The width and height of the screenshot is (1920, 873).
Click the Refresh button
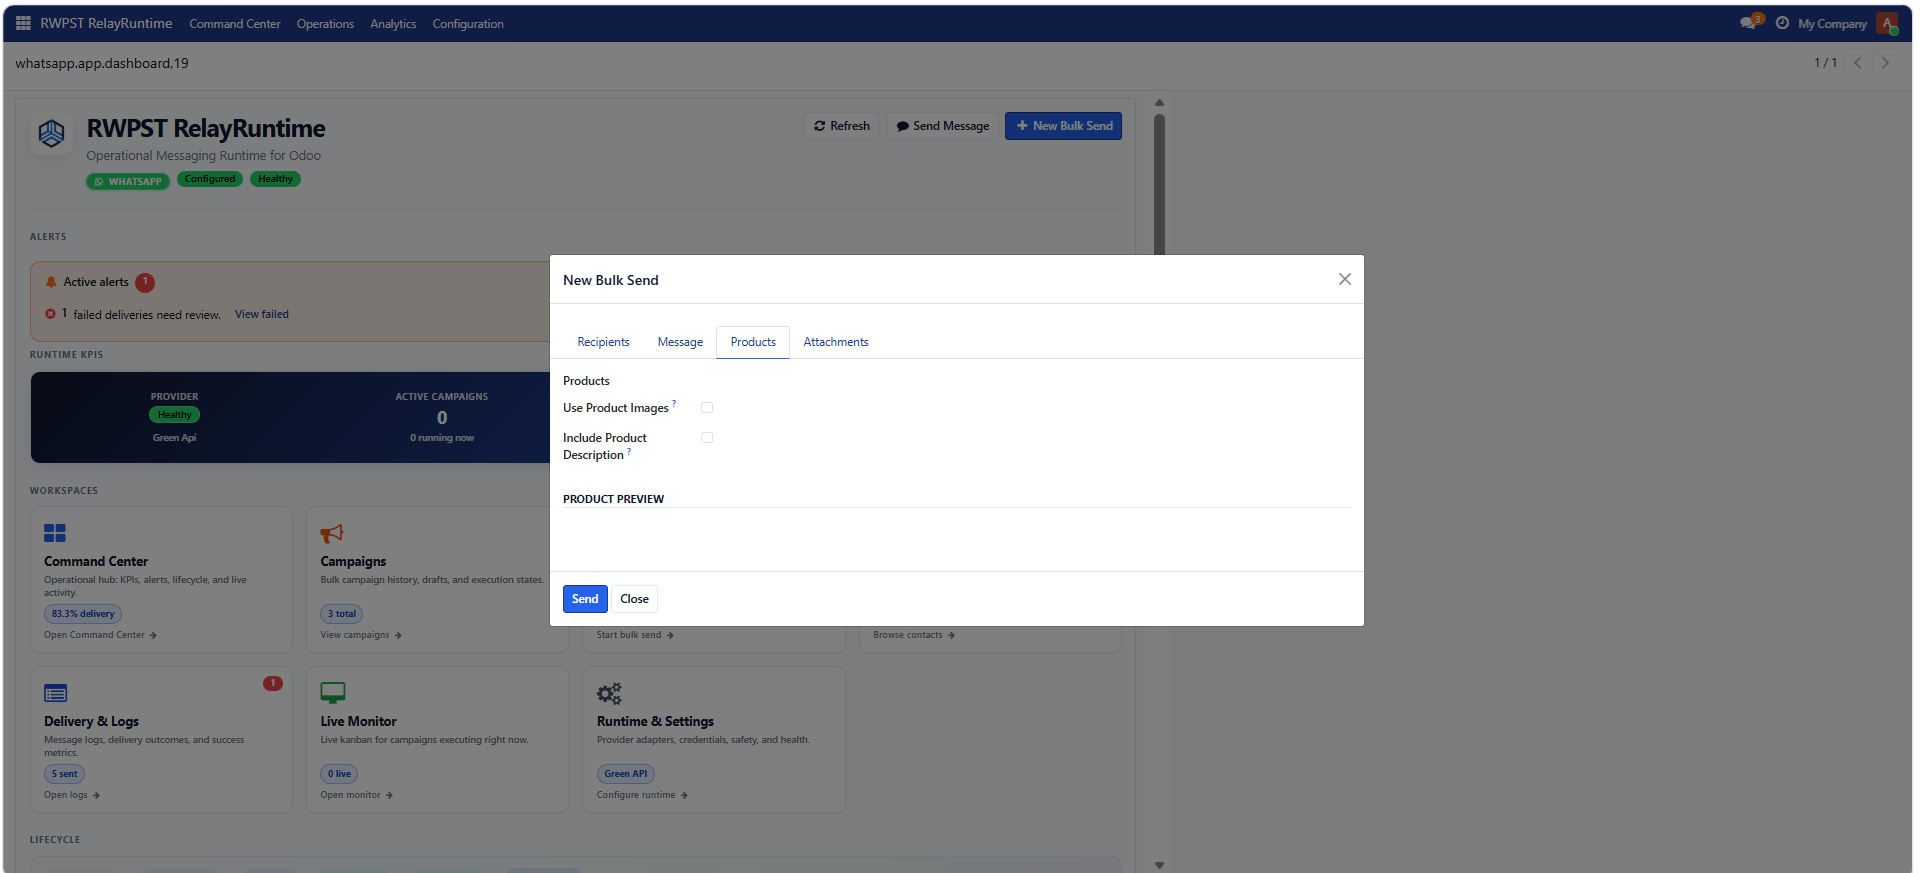pyautogui.click(x=841, y=126)
